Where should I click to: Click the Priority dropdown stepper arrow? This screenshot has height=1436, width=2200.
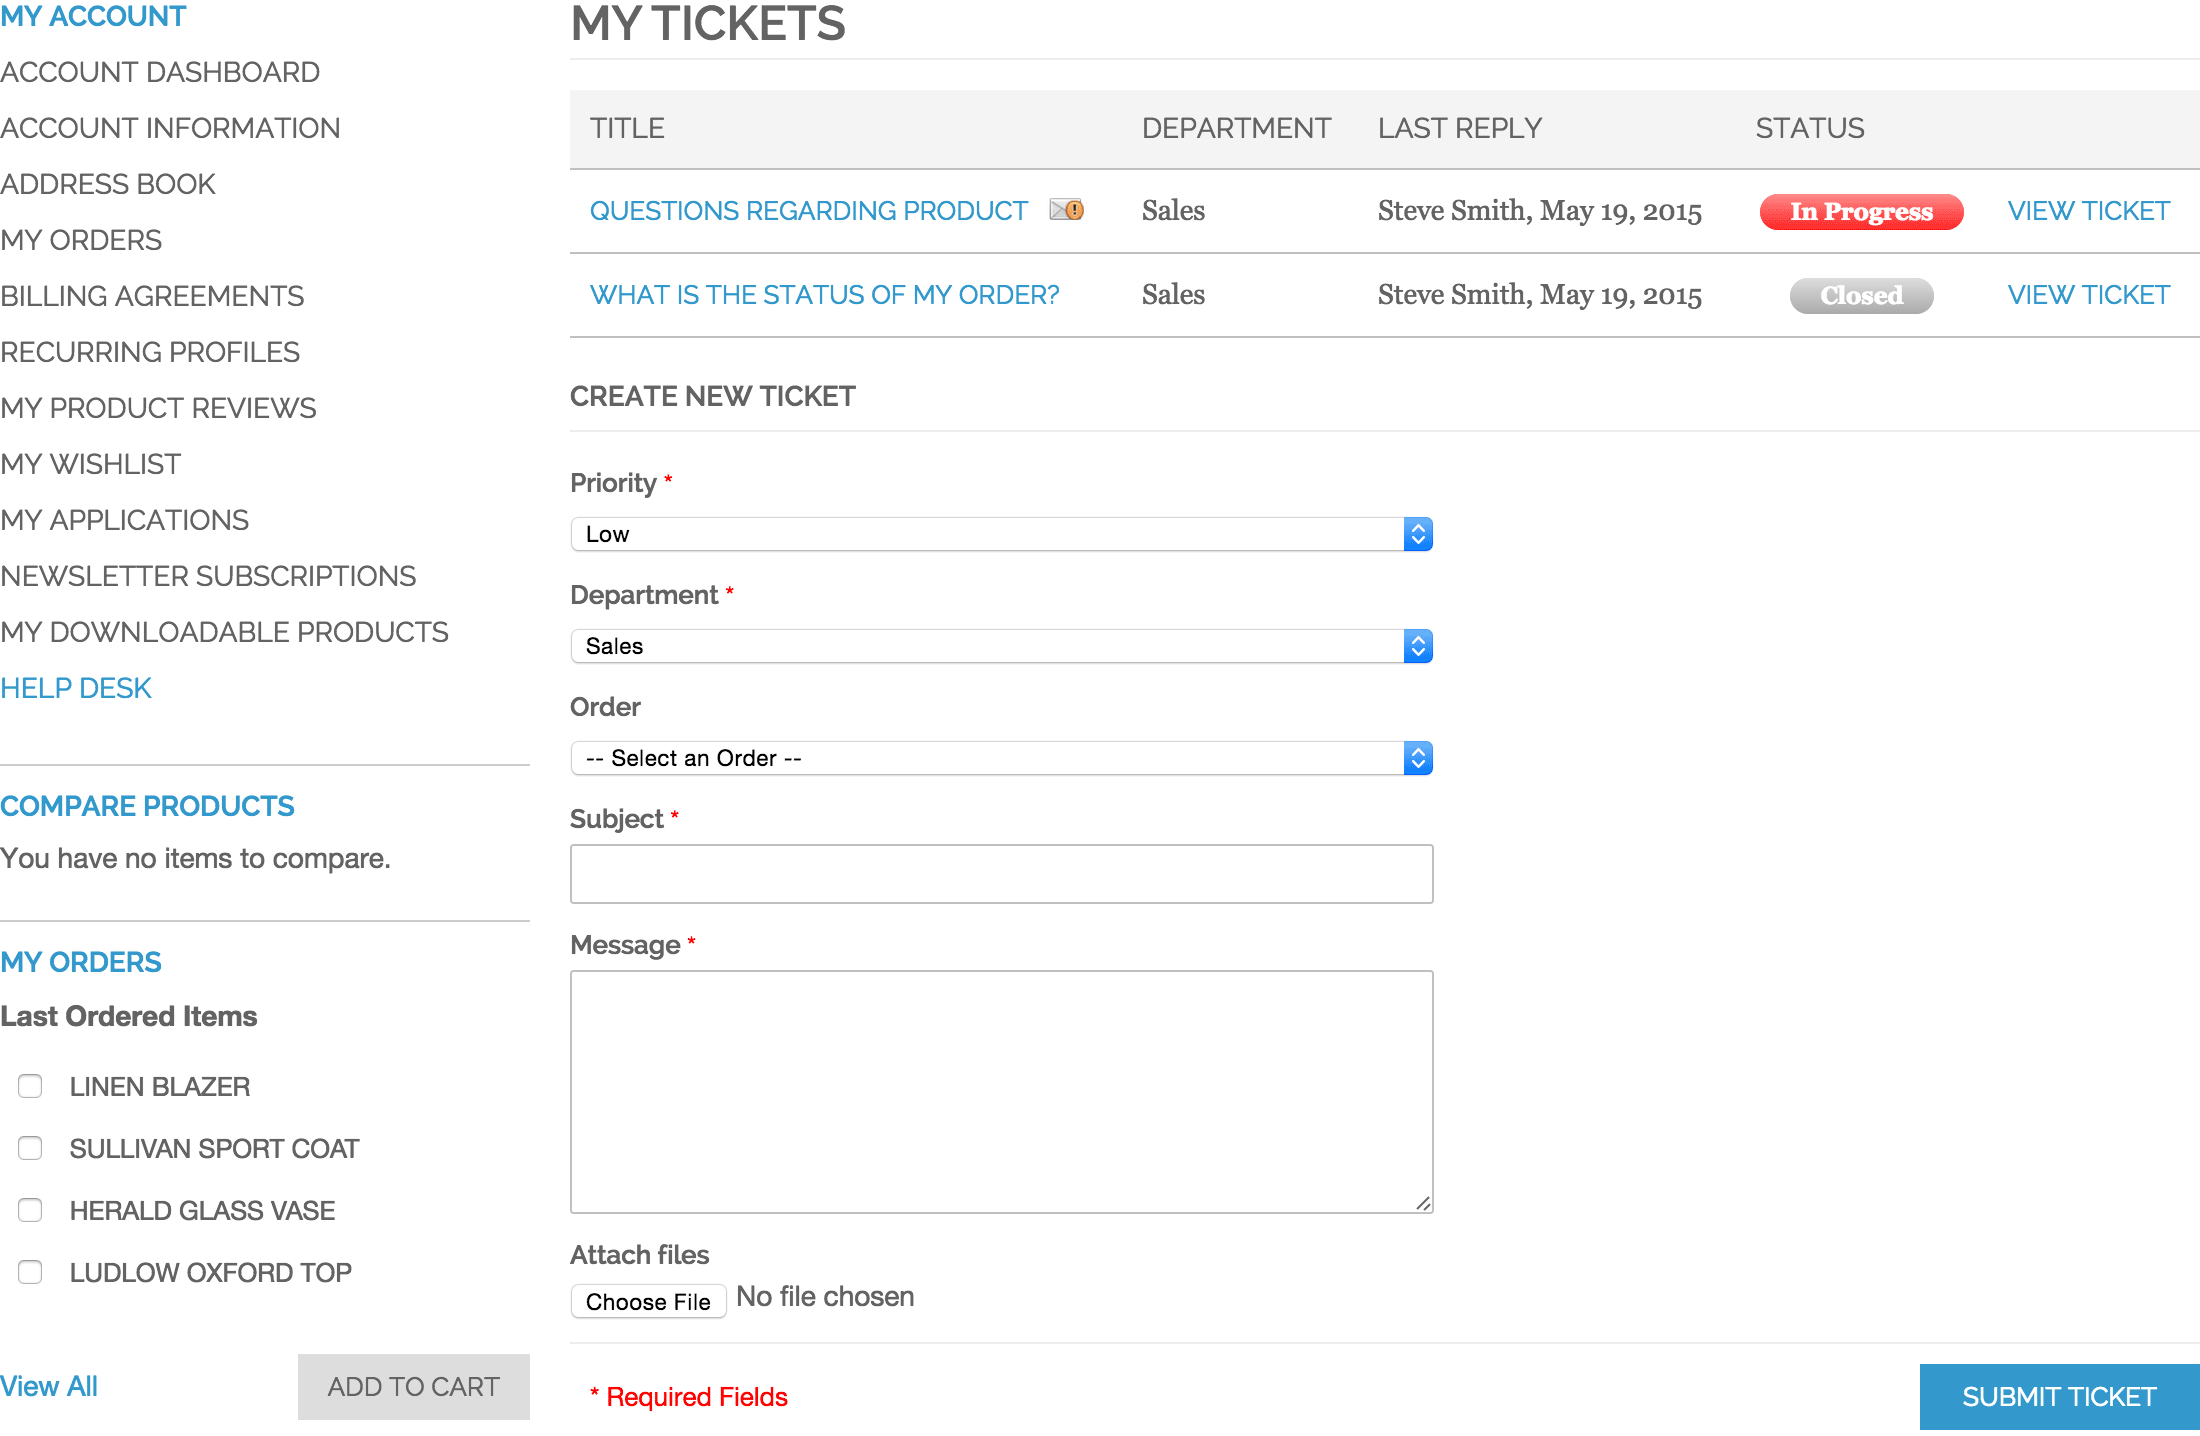pos(1417,534)
